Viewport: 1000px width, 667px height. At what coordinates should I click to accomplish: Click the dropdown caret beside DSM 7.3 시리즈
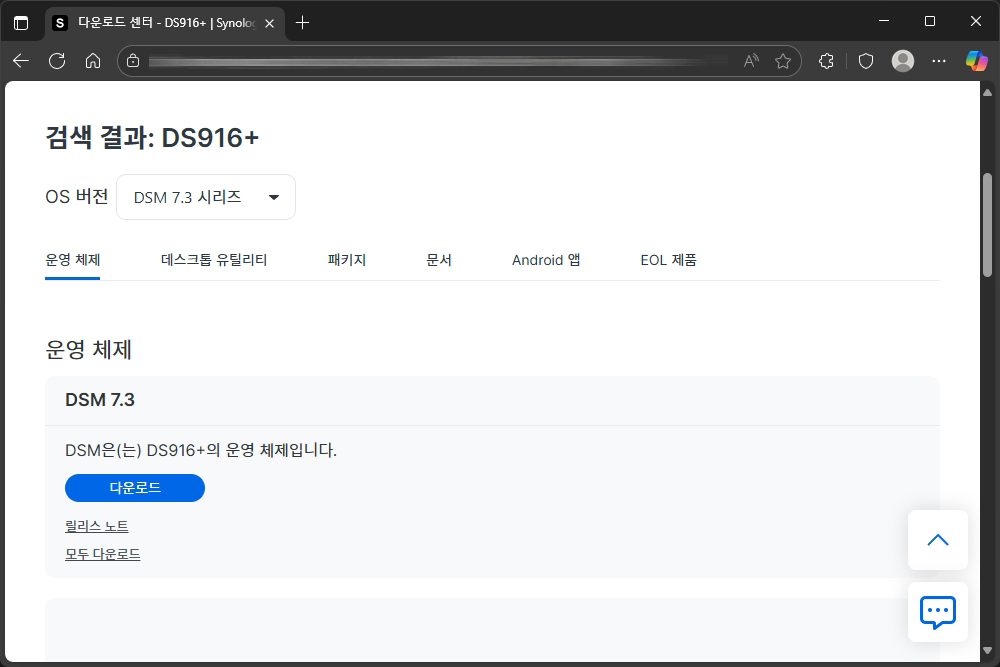pyautogui.click(x=274, y=197)
